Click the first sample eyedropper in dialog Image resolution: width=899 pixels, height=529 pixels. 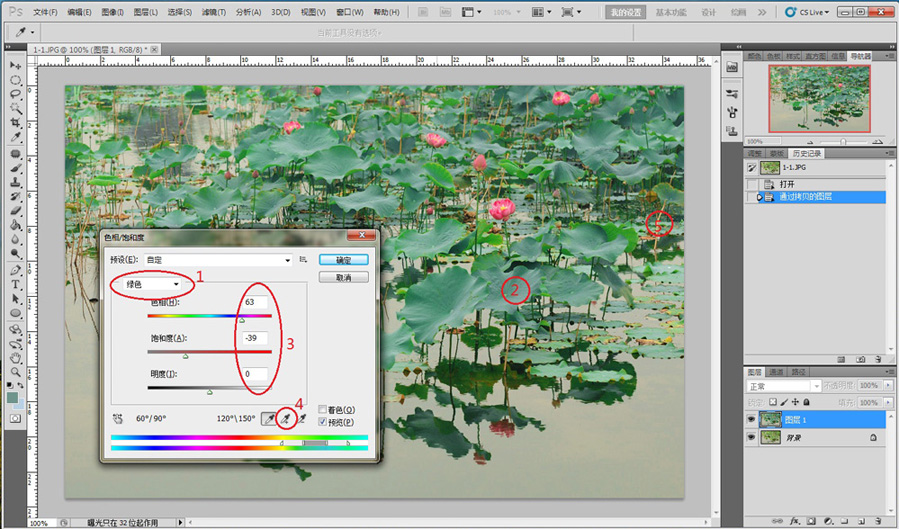268,419
